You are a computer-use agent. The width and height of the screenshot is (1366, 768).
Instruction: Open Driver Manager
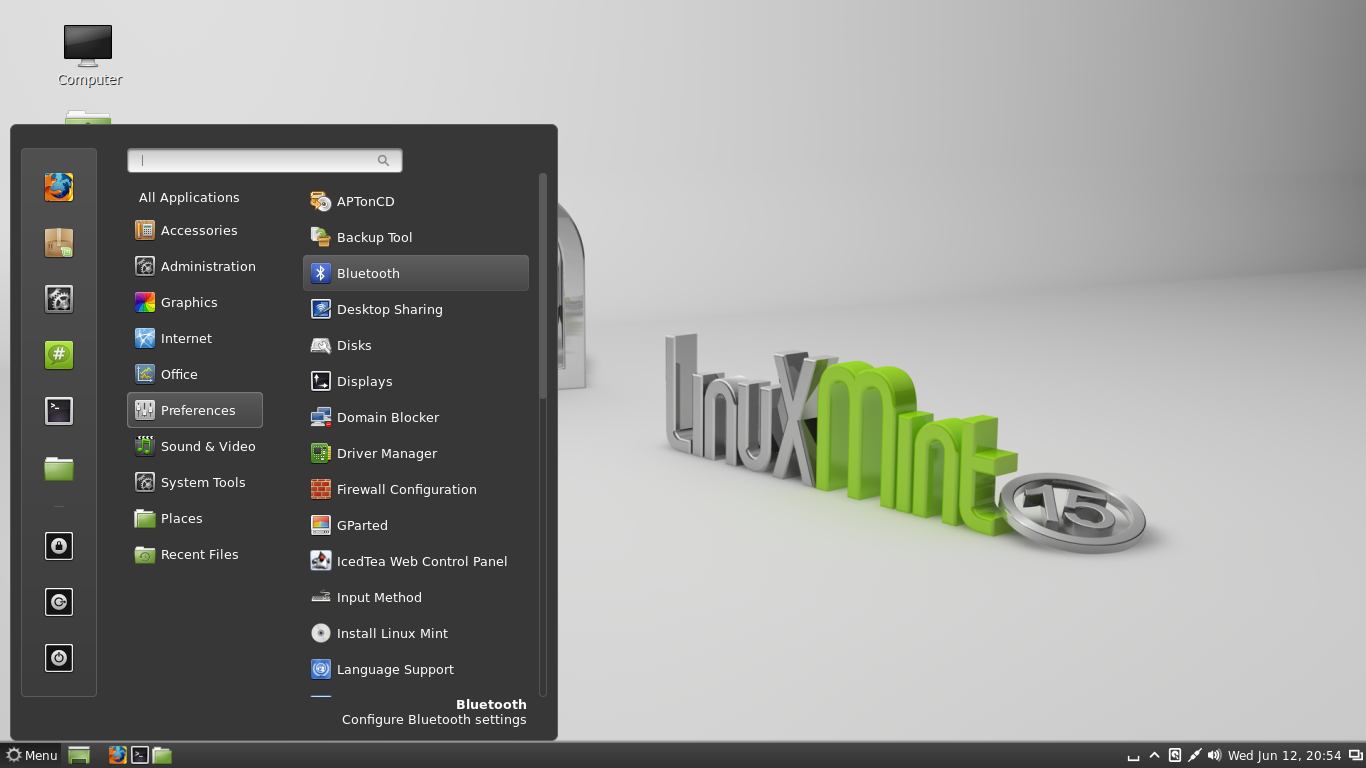click(x=415, y=453)
